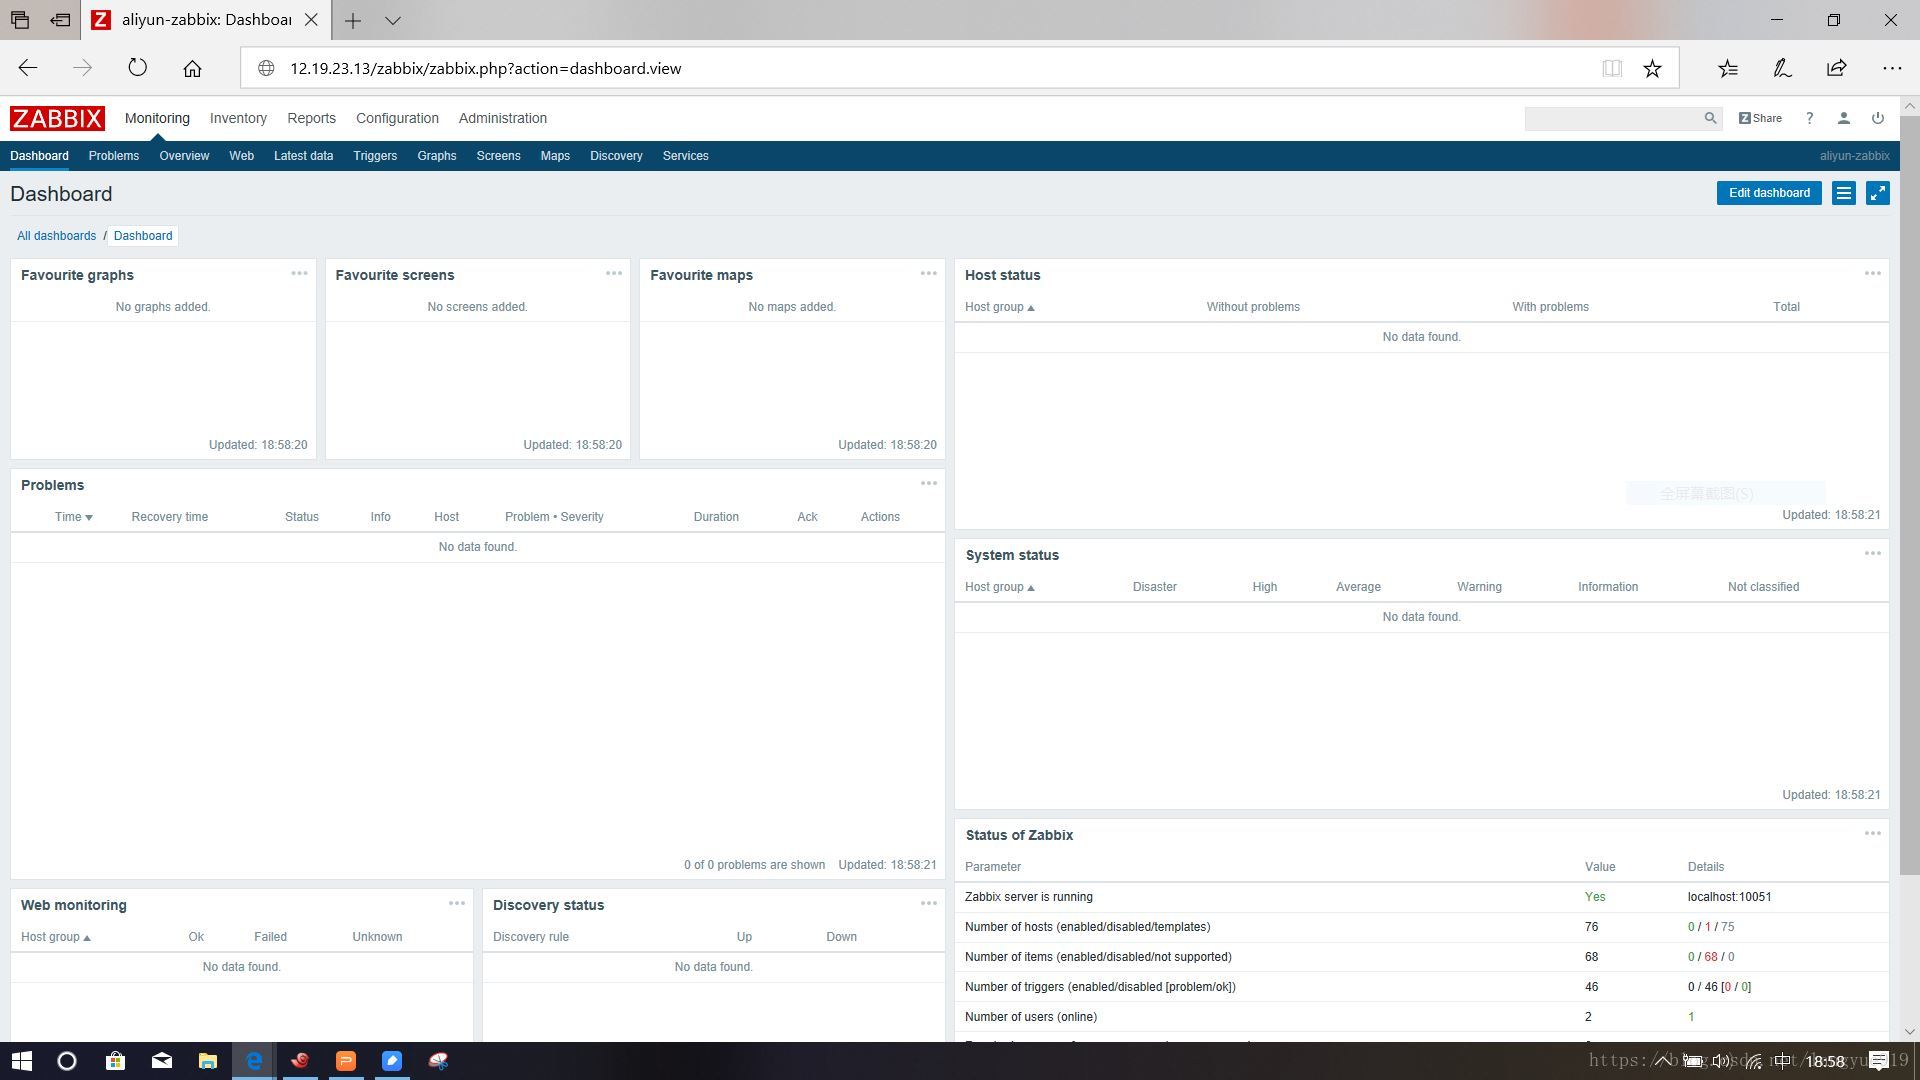Click the search magnifier icon

(1710, 118)
